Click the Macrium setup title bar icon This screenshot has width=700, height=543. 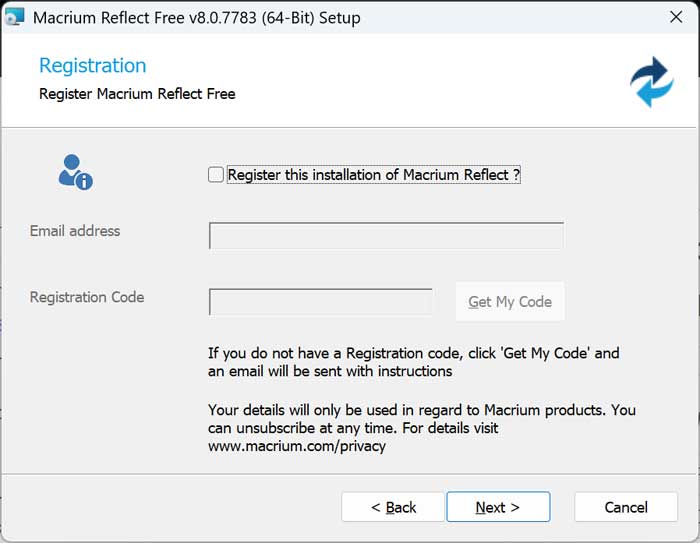[14, 17]
